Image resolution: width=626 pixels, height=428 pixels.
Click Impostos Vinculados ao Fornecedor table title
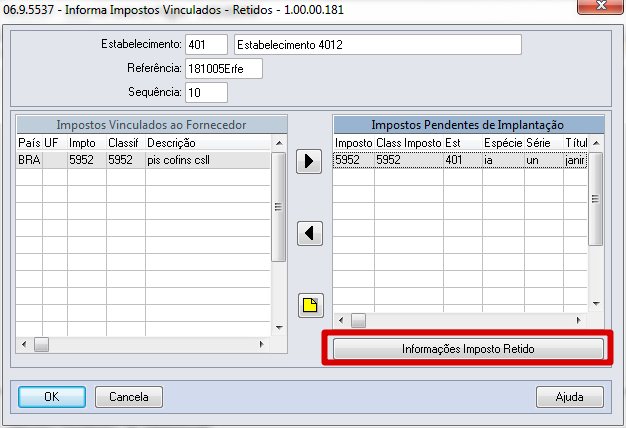pos(151,125)
